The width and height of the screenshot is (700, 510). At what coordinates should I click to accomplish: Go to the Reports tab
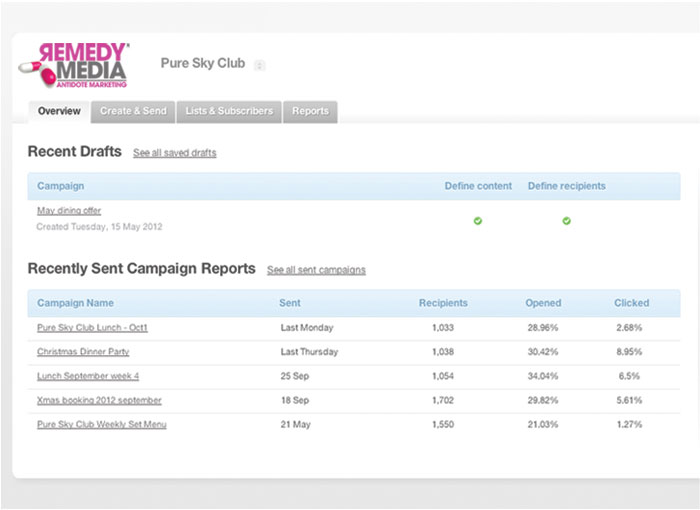point(310,111)
